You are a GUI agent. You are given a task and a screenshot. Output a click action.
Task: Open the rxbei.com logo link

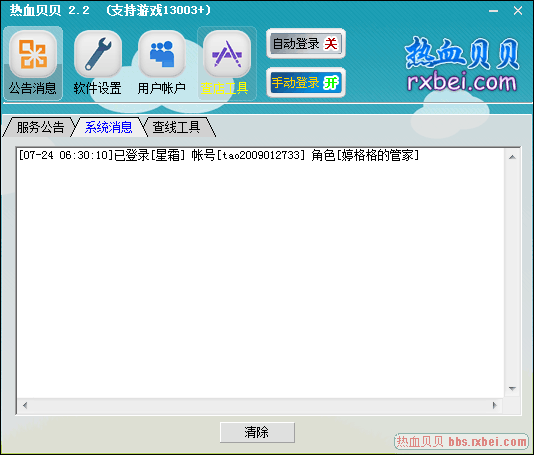click(462, 64)
